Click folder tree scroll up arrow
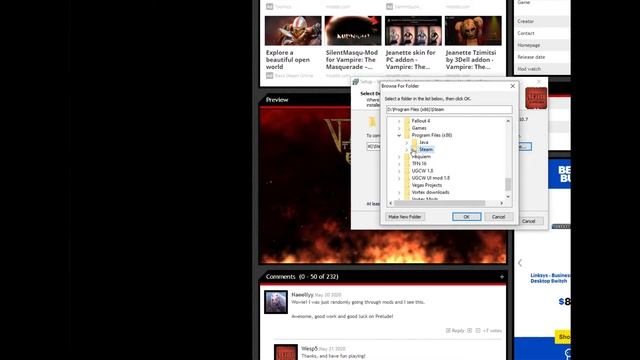The image size is (640, 360). (x=508, y=121)
